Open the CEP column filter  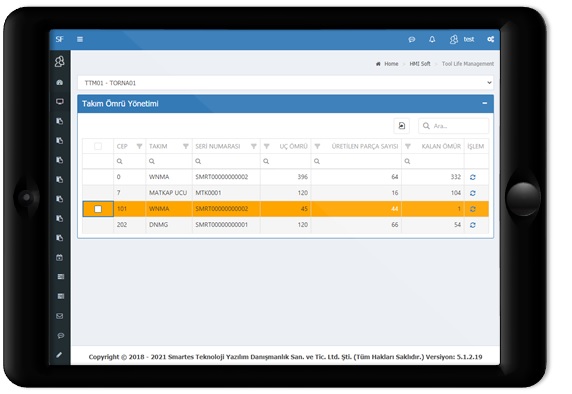point(139,146)
